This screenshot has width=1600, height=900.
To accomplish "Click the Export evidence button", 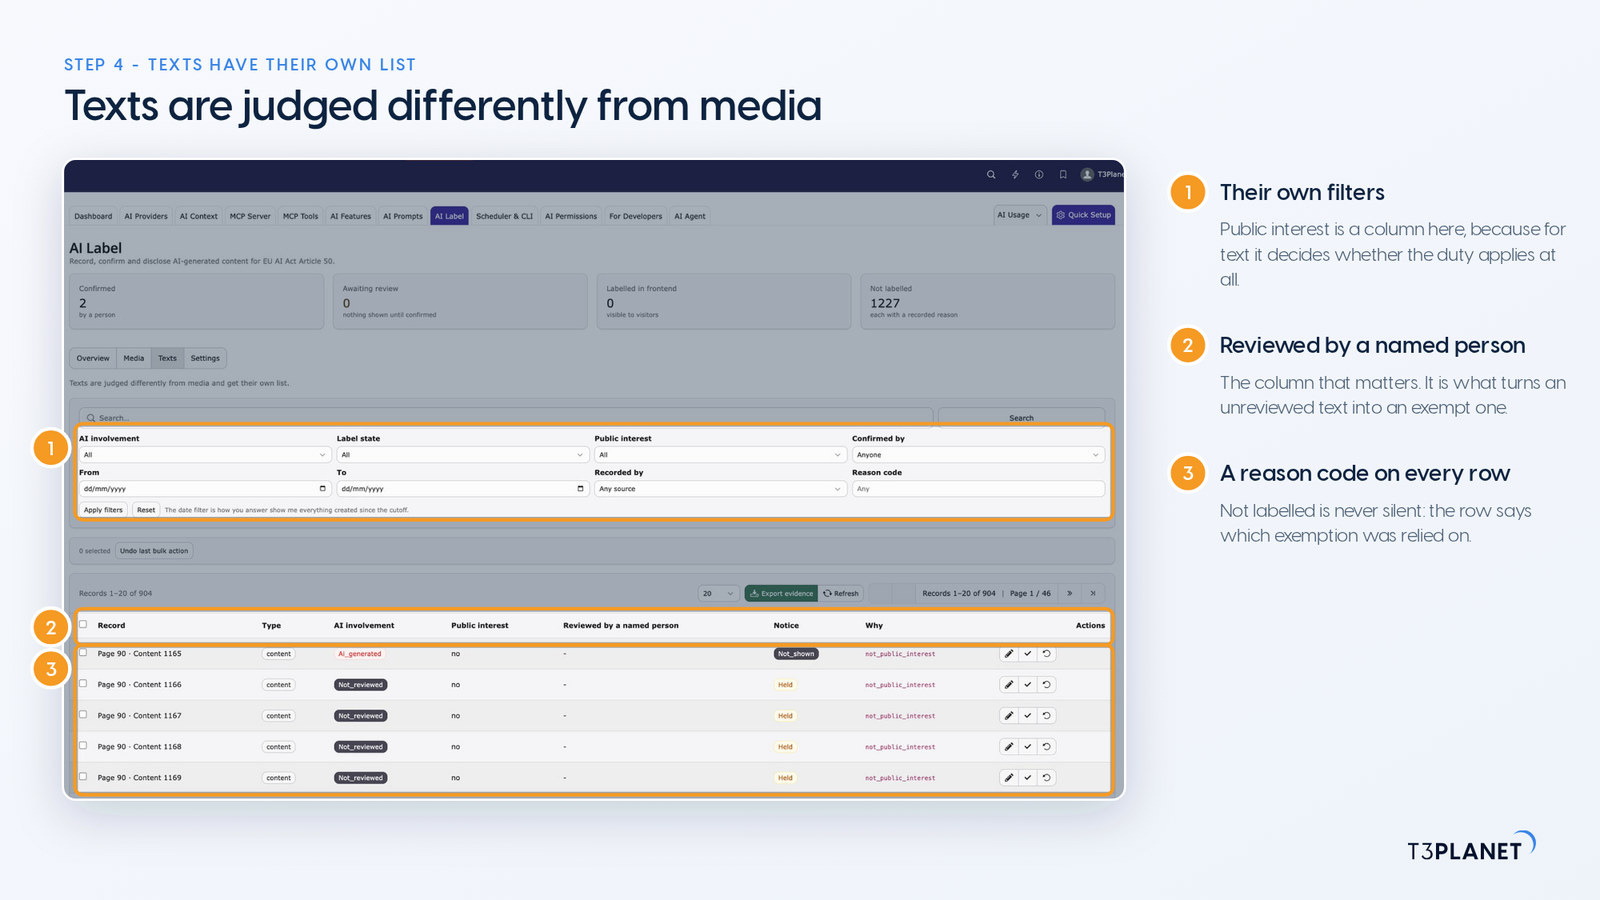I will pos(781,593).
